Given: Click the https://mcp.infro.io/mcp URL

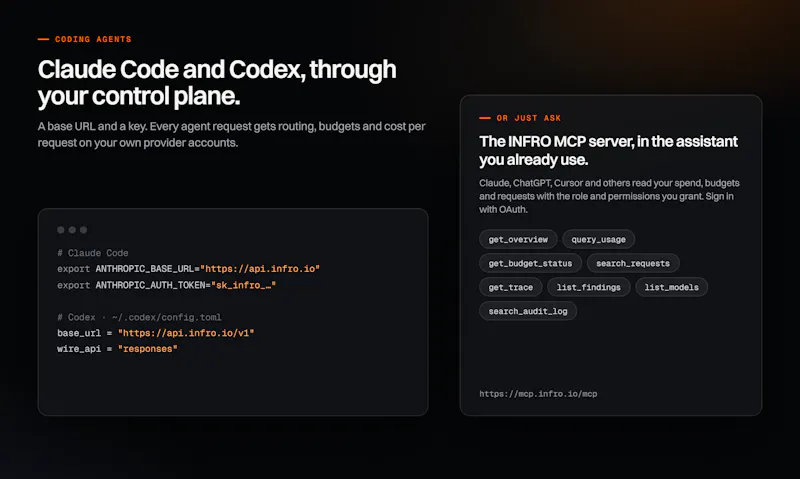Looking at the screenshot, I should [538, 394].
